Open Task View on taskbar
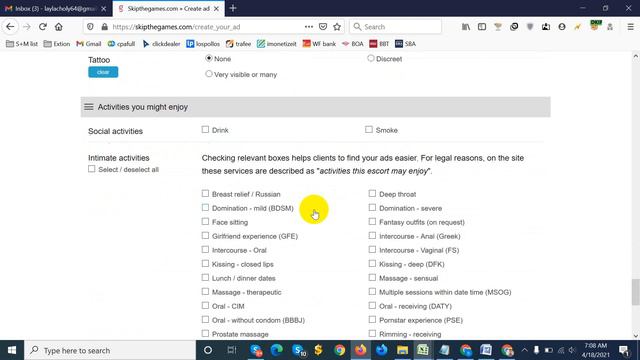This screenshot has height=360, width=640. point(232,350)
